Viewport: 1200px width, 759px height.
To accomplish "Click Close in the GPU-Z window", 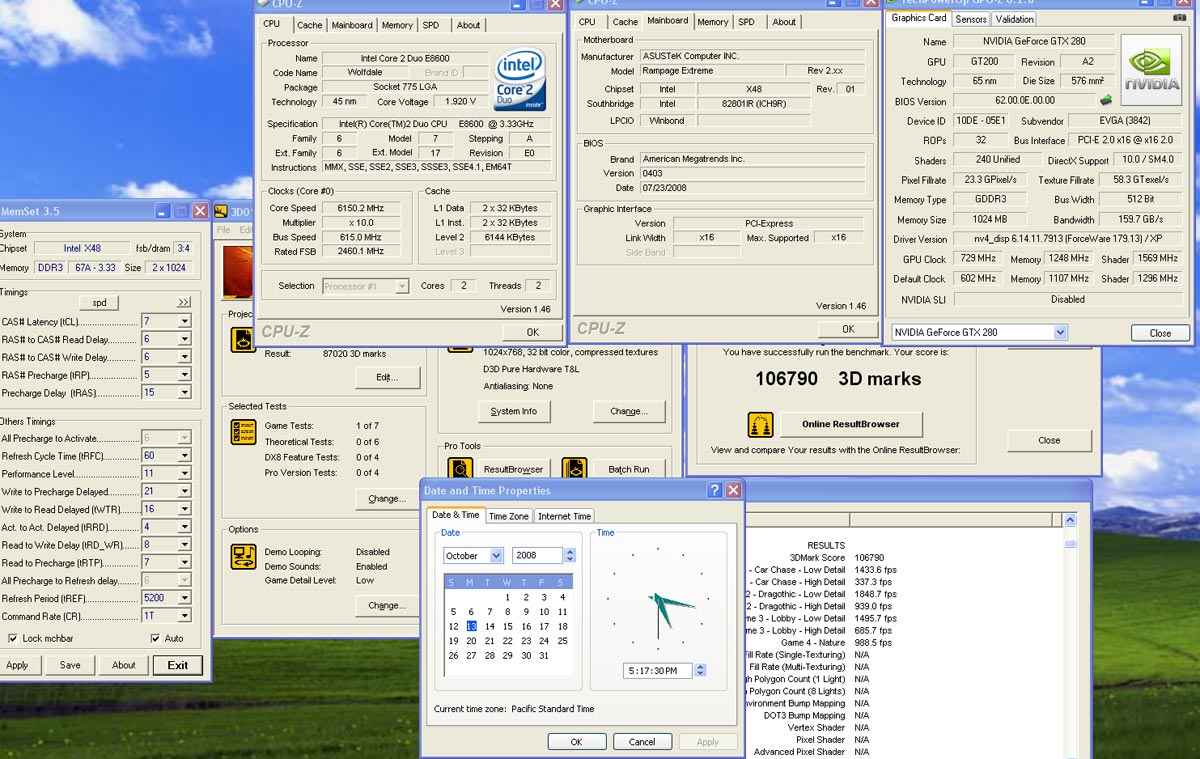I will 1160,333.
